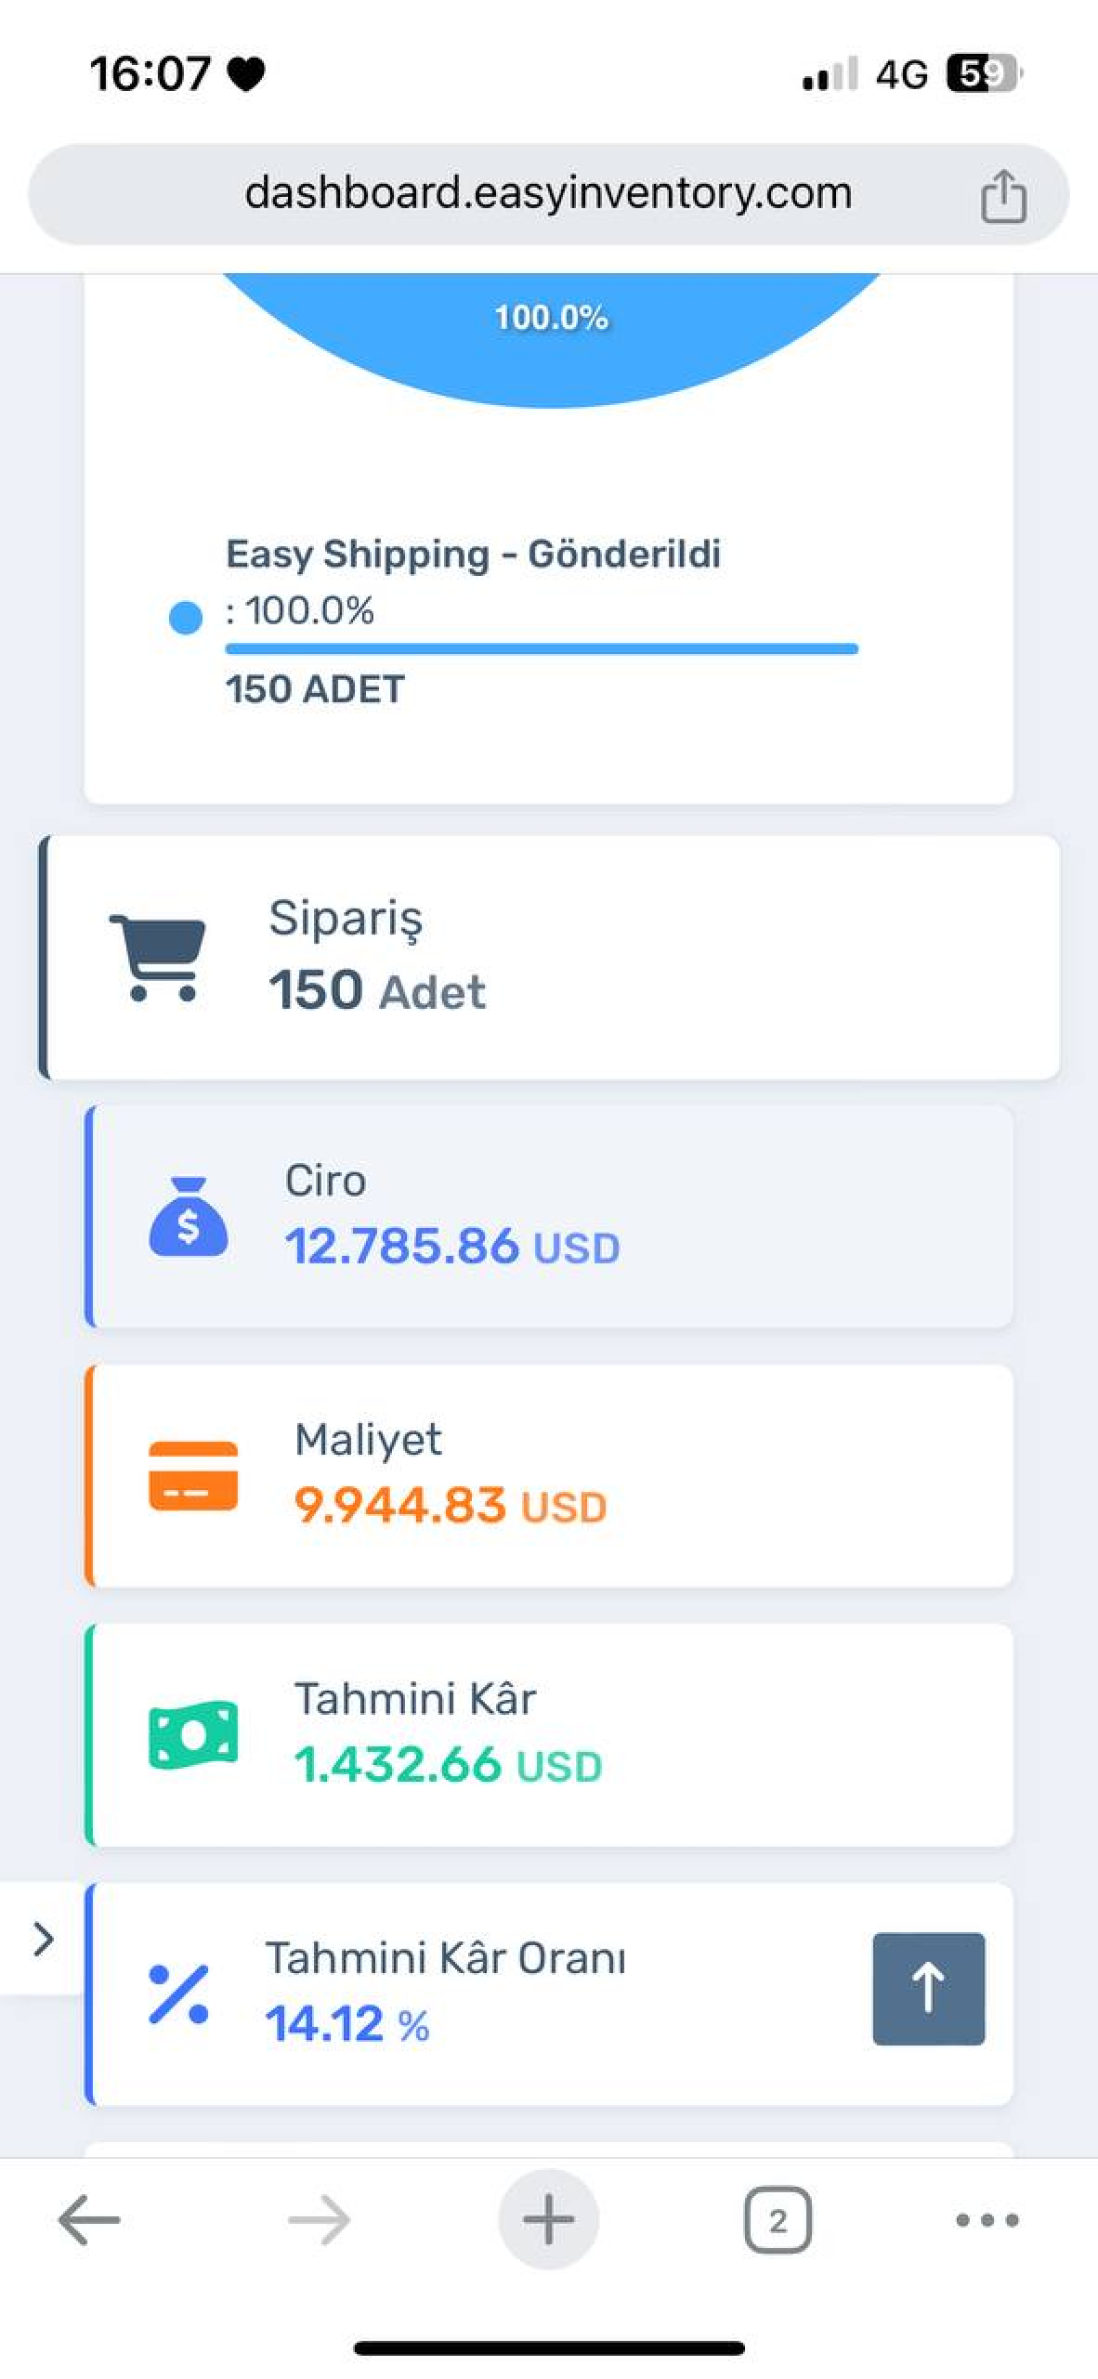The height and width of the screenshot is (2379, 1098).
Task: Go back with browser back arrow
Action: [x=89, y=2220]
